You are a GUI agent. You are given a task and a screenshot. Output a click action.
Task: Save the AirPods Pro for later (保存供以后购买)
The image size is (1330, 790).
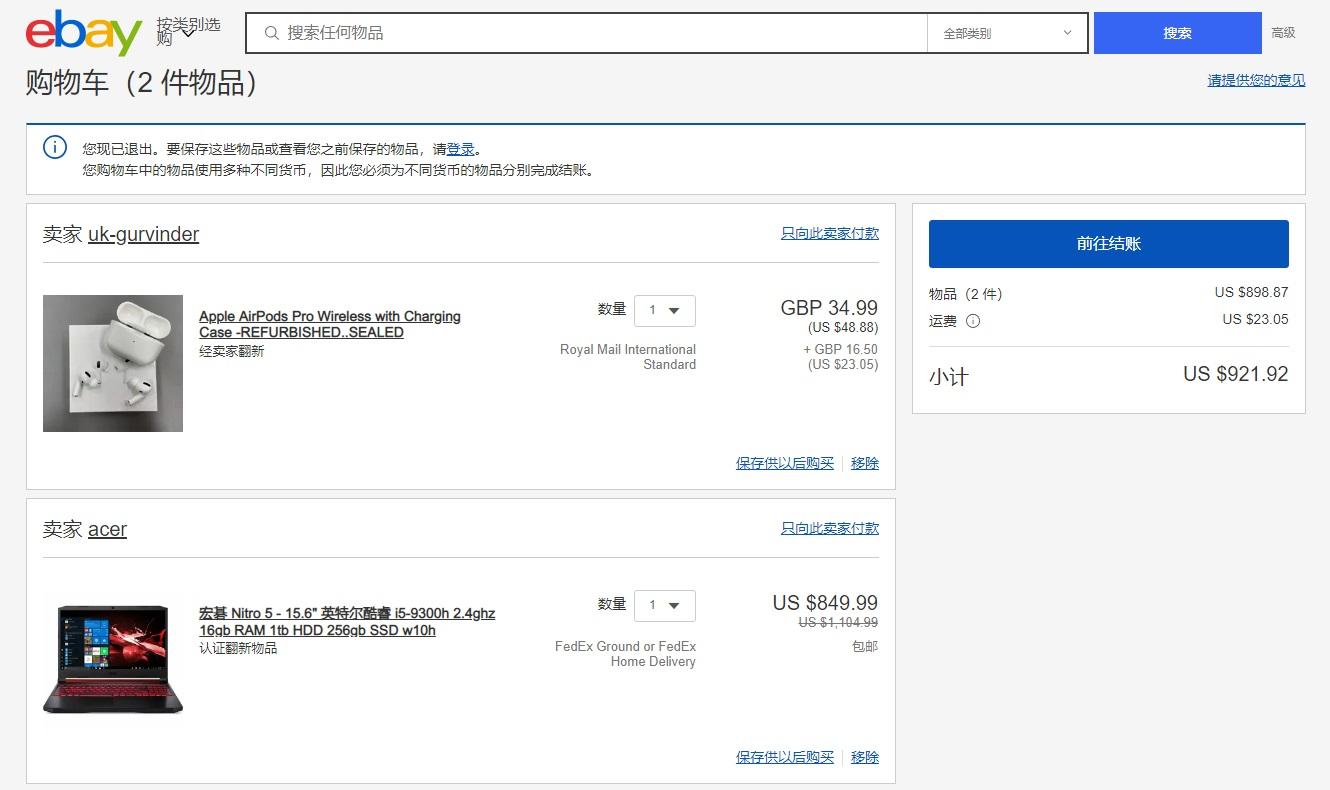click(x=785, y=463)
